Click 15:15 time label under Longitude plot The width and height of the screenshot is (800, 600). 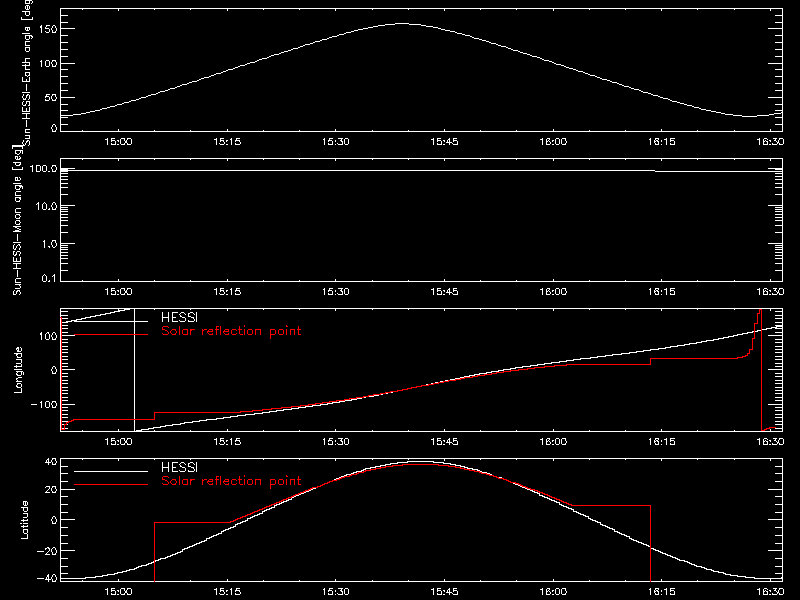[x=227, y=442]
